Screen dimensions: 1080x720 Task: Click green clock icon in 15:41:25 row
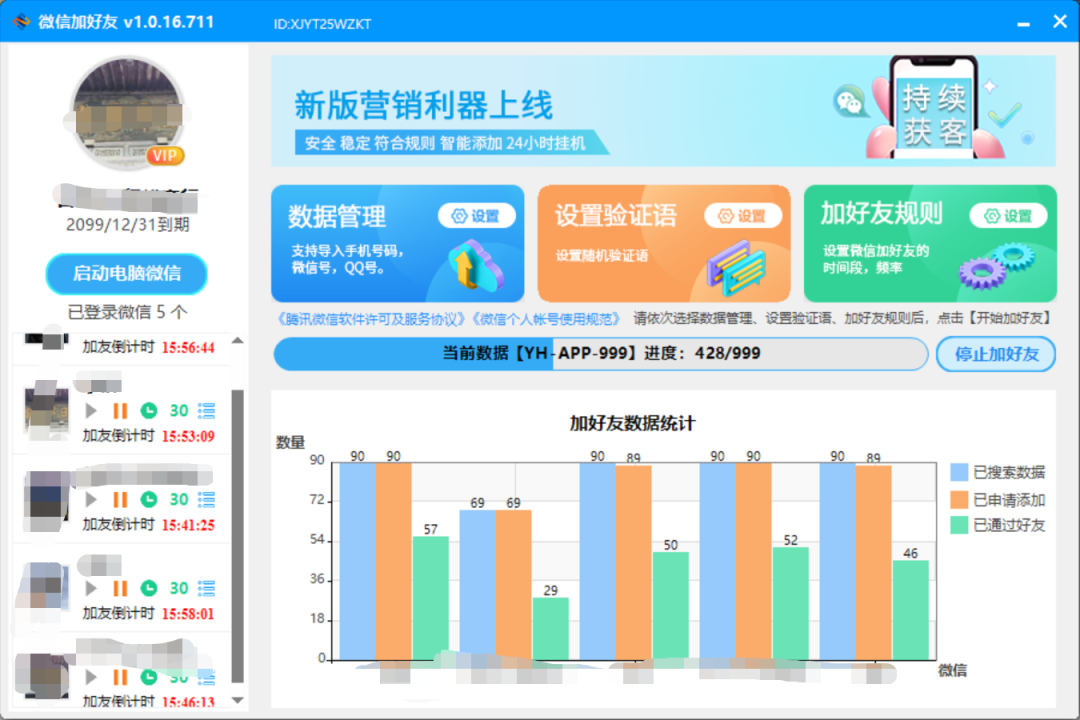tap(149, 500)
